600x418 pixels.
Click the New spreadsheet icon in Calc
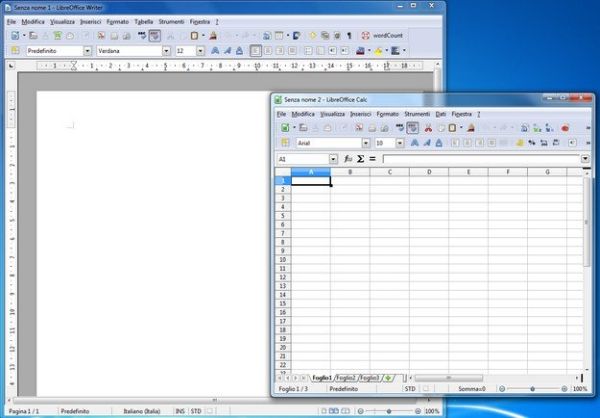[285, 128]
